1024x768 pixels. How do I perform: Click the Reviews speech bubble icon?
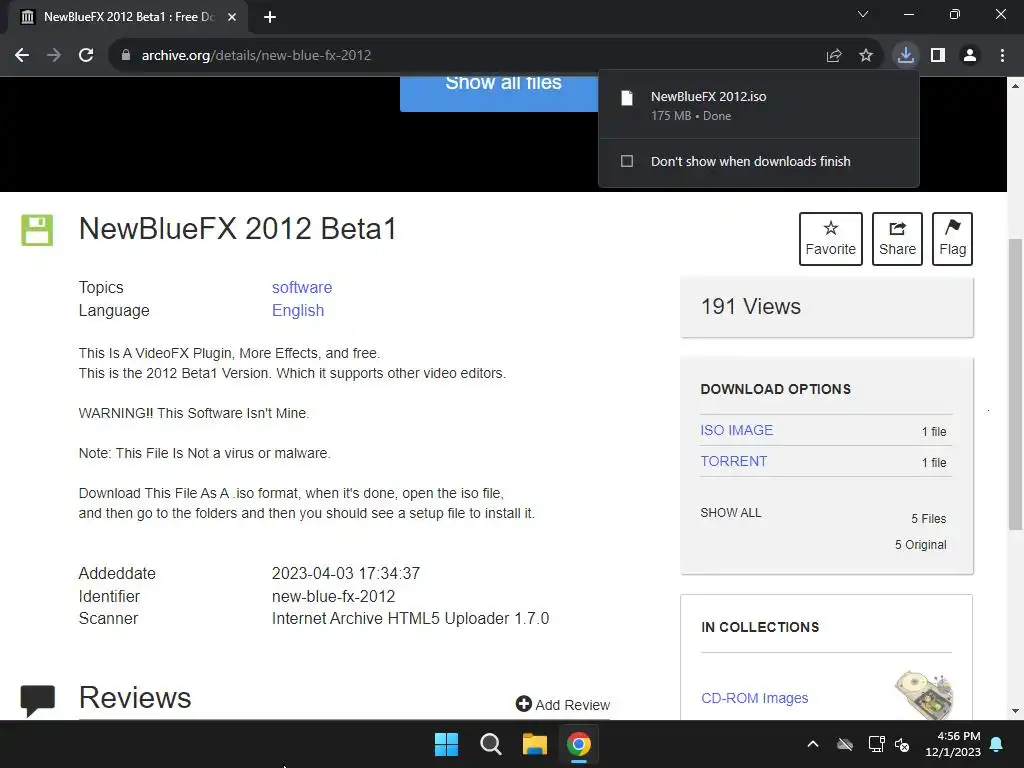pos(37,700)
